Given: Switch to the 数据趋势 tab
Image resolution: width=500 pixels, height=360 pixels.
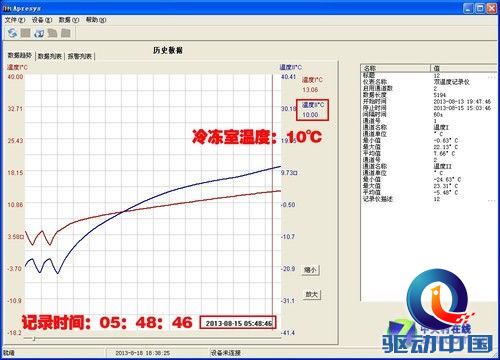Looking at the screenshot, I should point(20,55).
